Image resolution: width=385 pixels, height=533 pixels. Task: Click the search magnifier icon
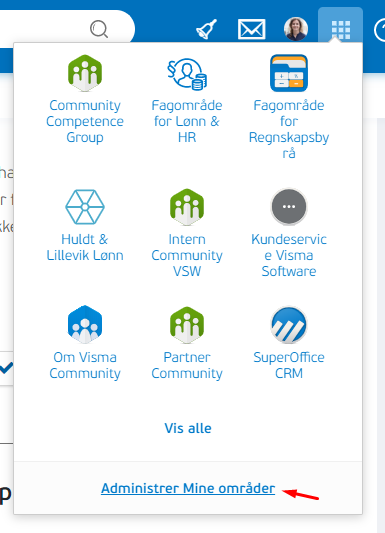click(99, 29)
